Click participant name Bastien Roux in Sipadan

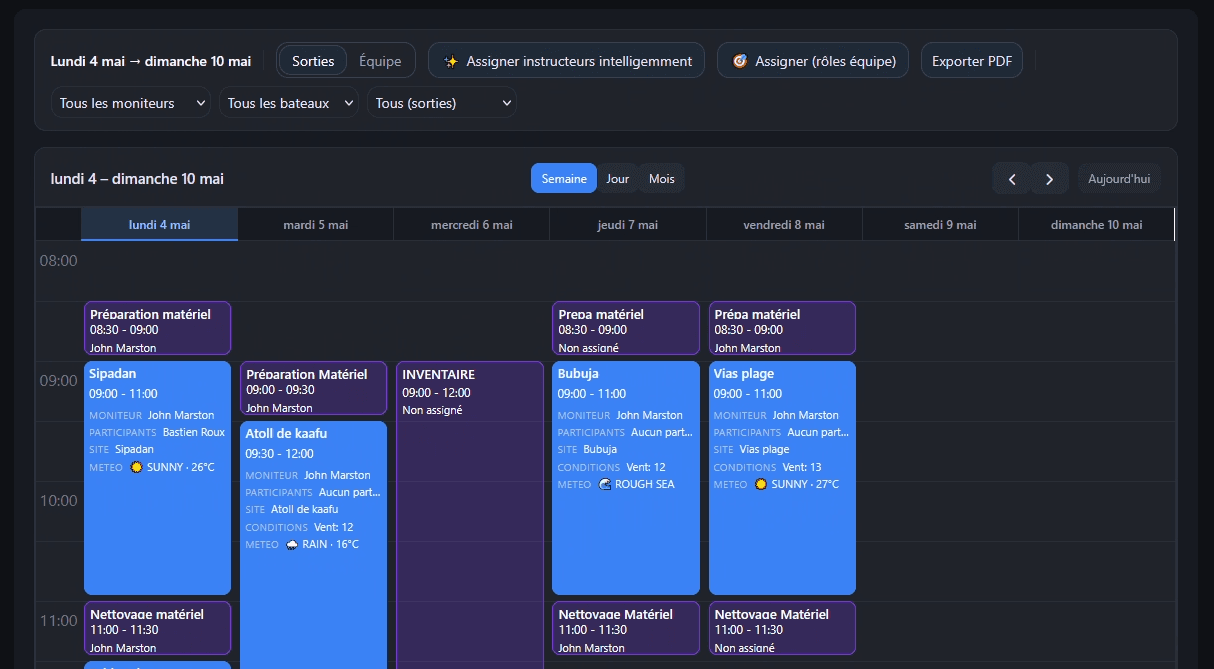(194, 432)
